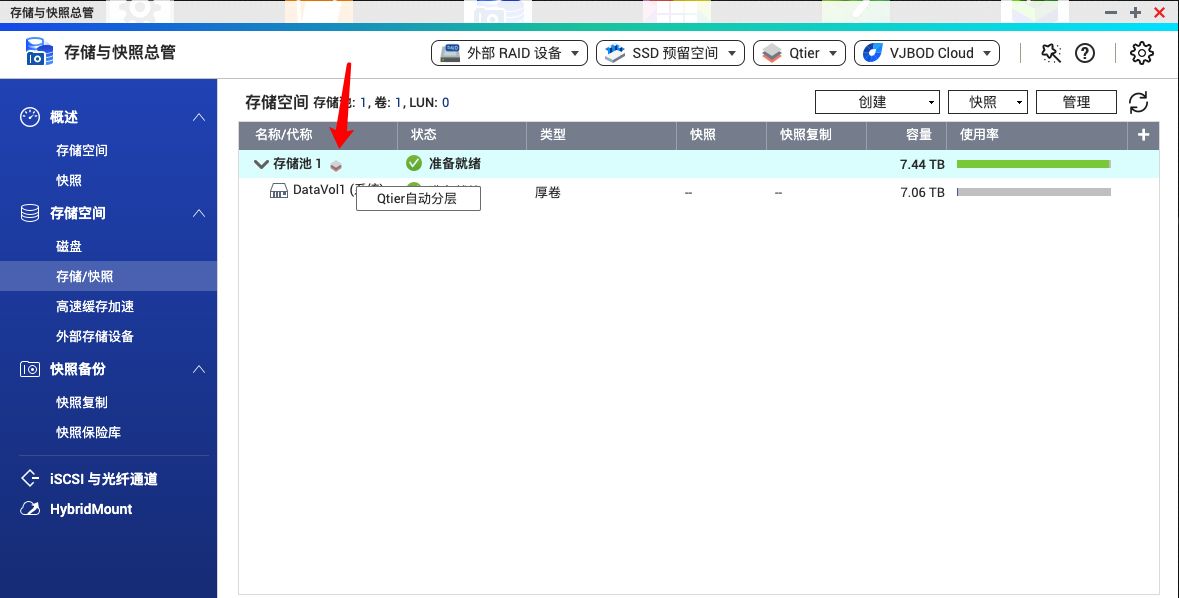The width and height of the screenshot is (1179, 598).
Task: Click the 管理 button
Action: pos(1076,102)
